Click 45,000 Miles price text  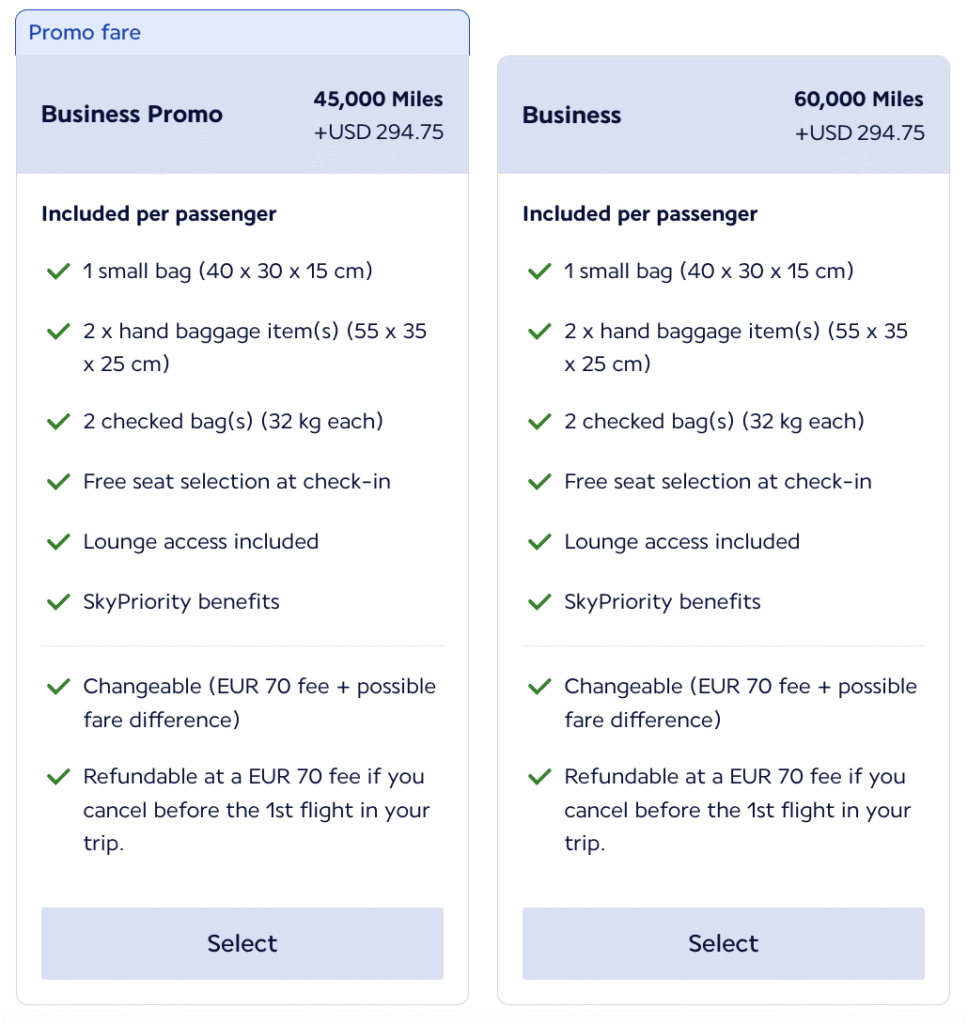pos(378,99)
